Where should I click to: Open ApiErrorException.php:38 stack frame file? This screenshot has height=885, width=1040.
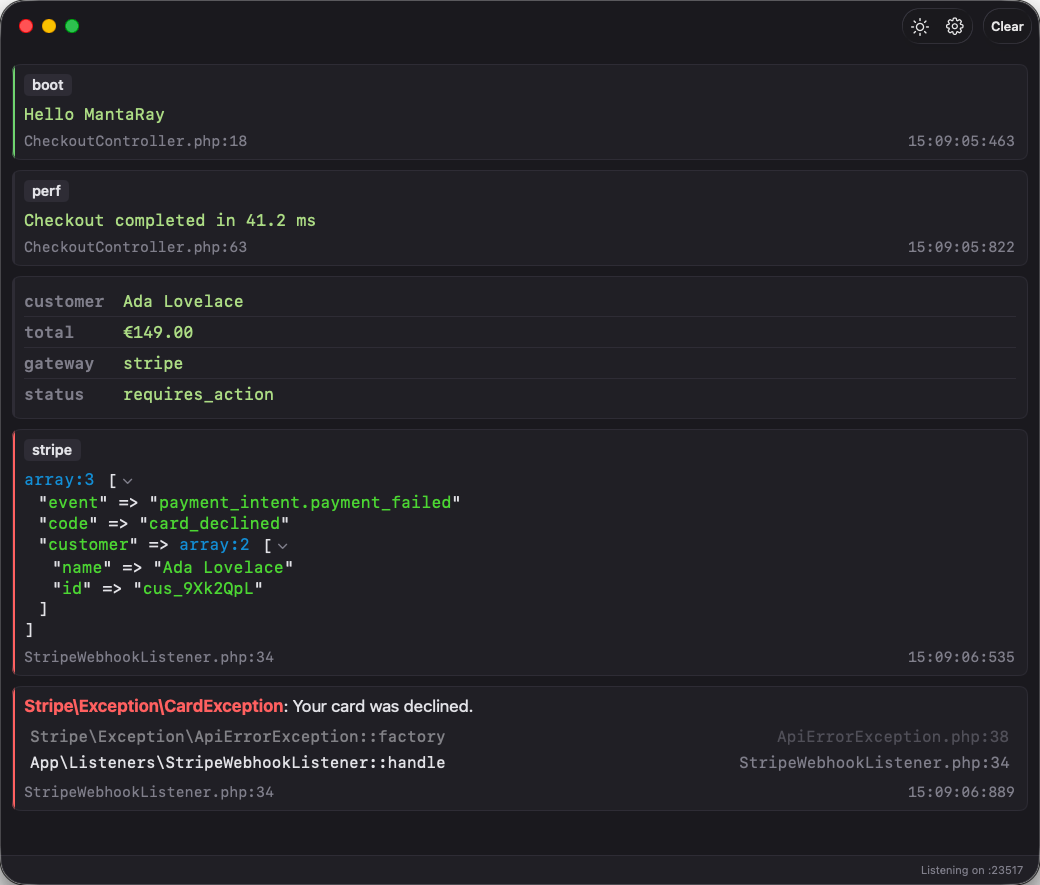893,737
